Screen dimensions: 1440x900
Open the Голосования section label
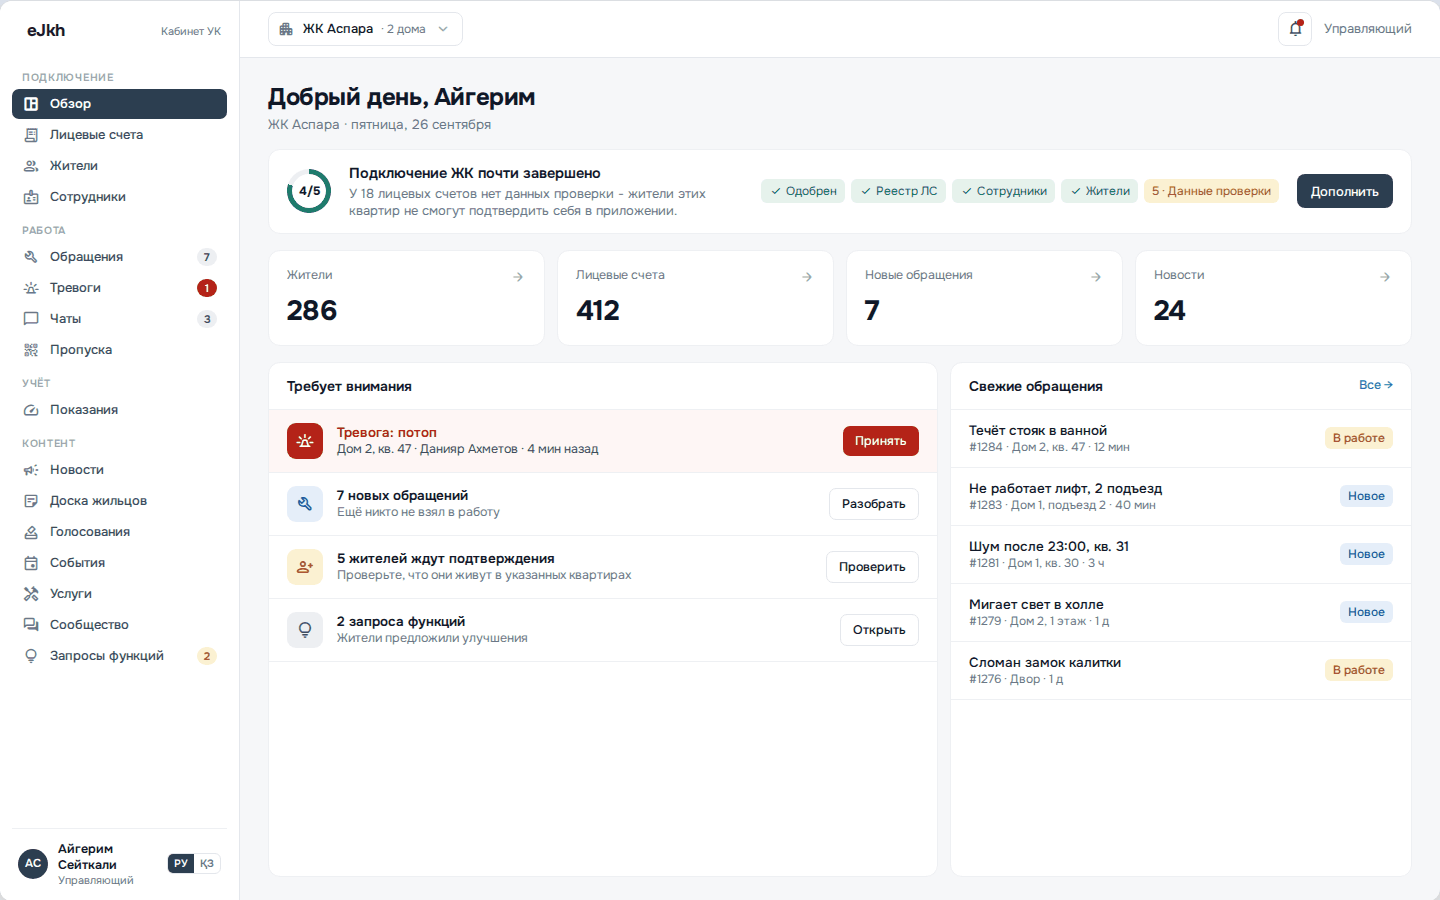point(90,532)
